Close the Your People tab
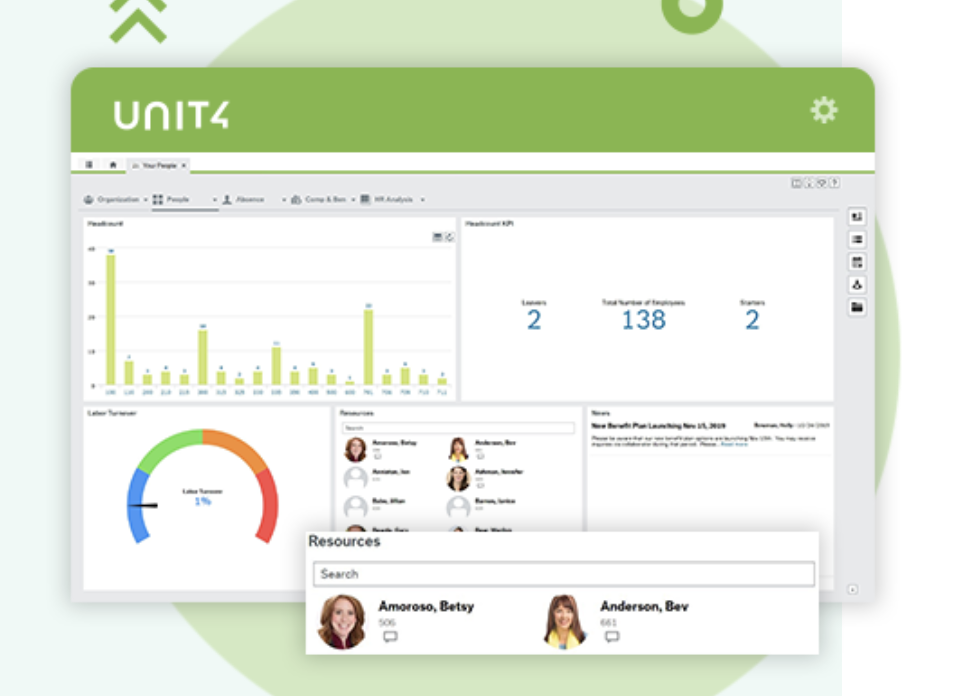Screen dimensions: 966x696 [184, 165]
